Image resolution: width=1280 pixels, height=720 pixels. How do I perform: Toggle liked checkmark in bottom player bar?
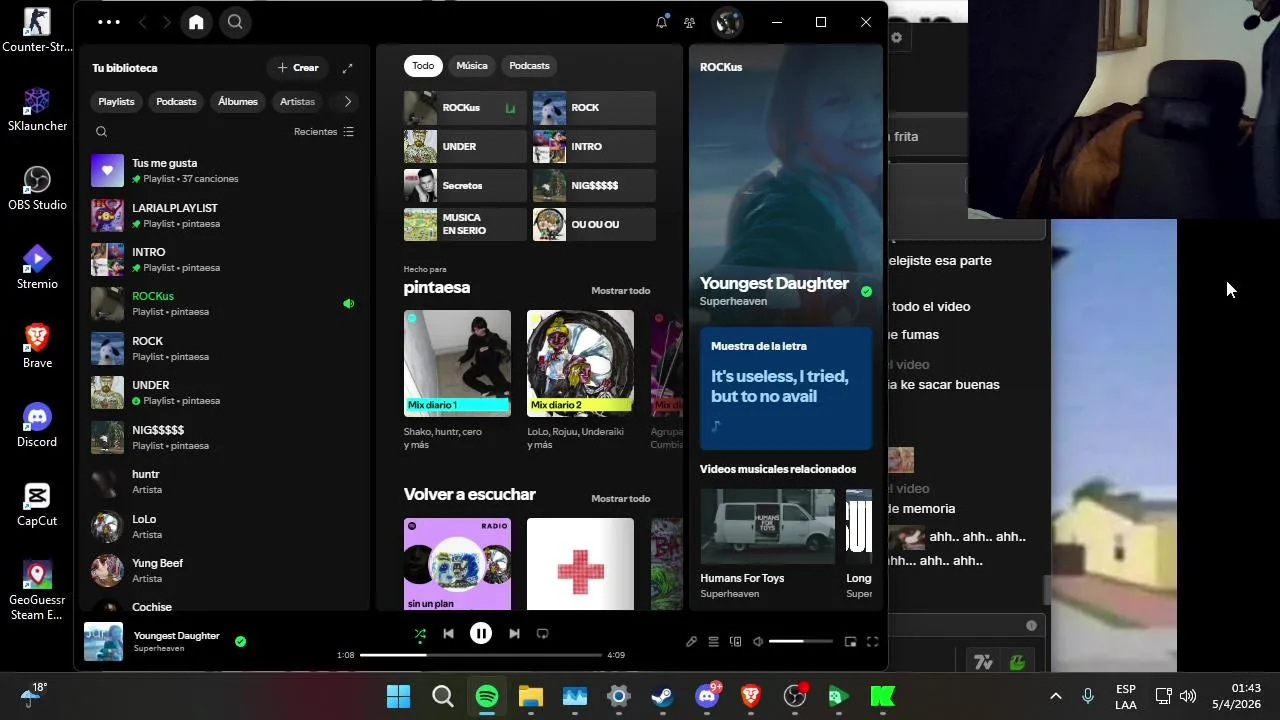click(x=240, y=641)
